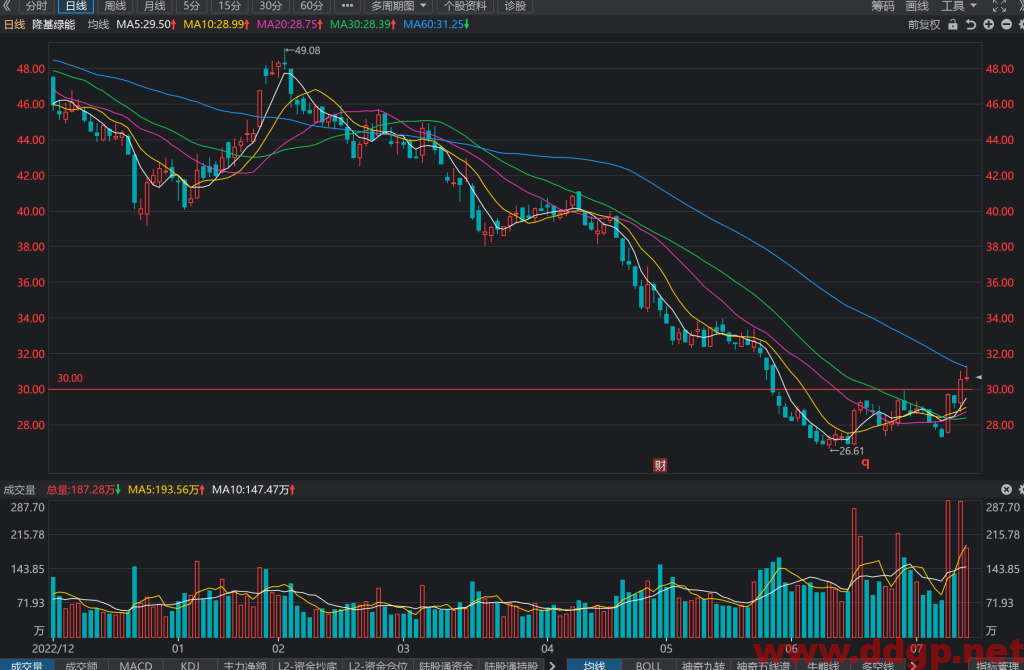Viewport: 1024px width, 670px height.
Task: Select the KDJ indicator tab
Action: (x=190, y=665)
